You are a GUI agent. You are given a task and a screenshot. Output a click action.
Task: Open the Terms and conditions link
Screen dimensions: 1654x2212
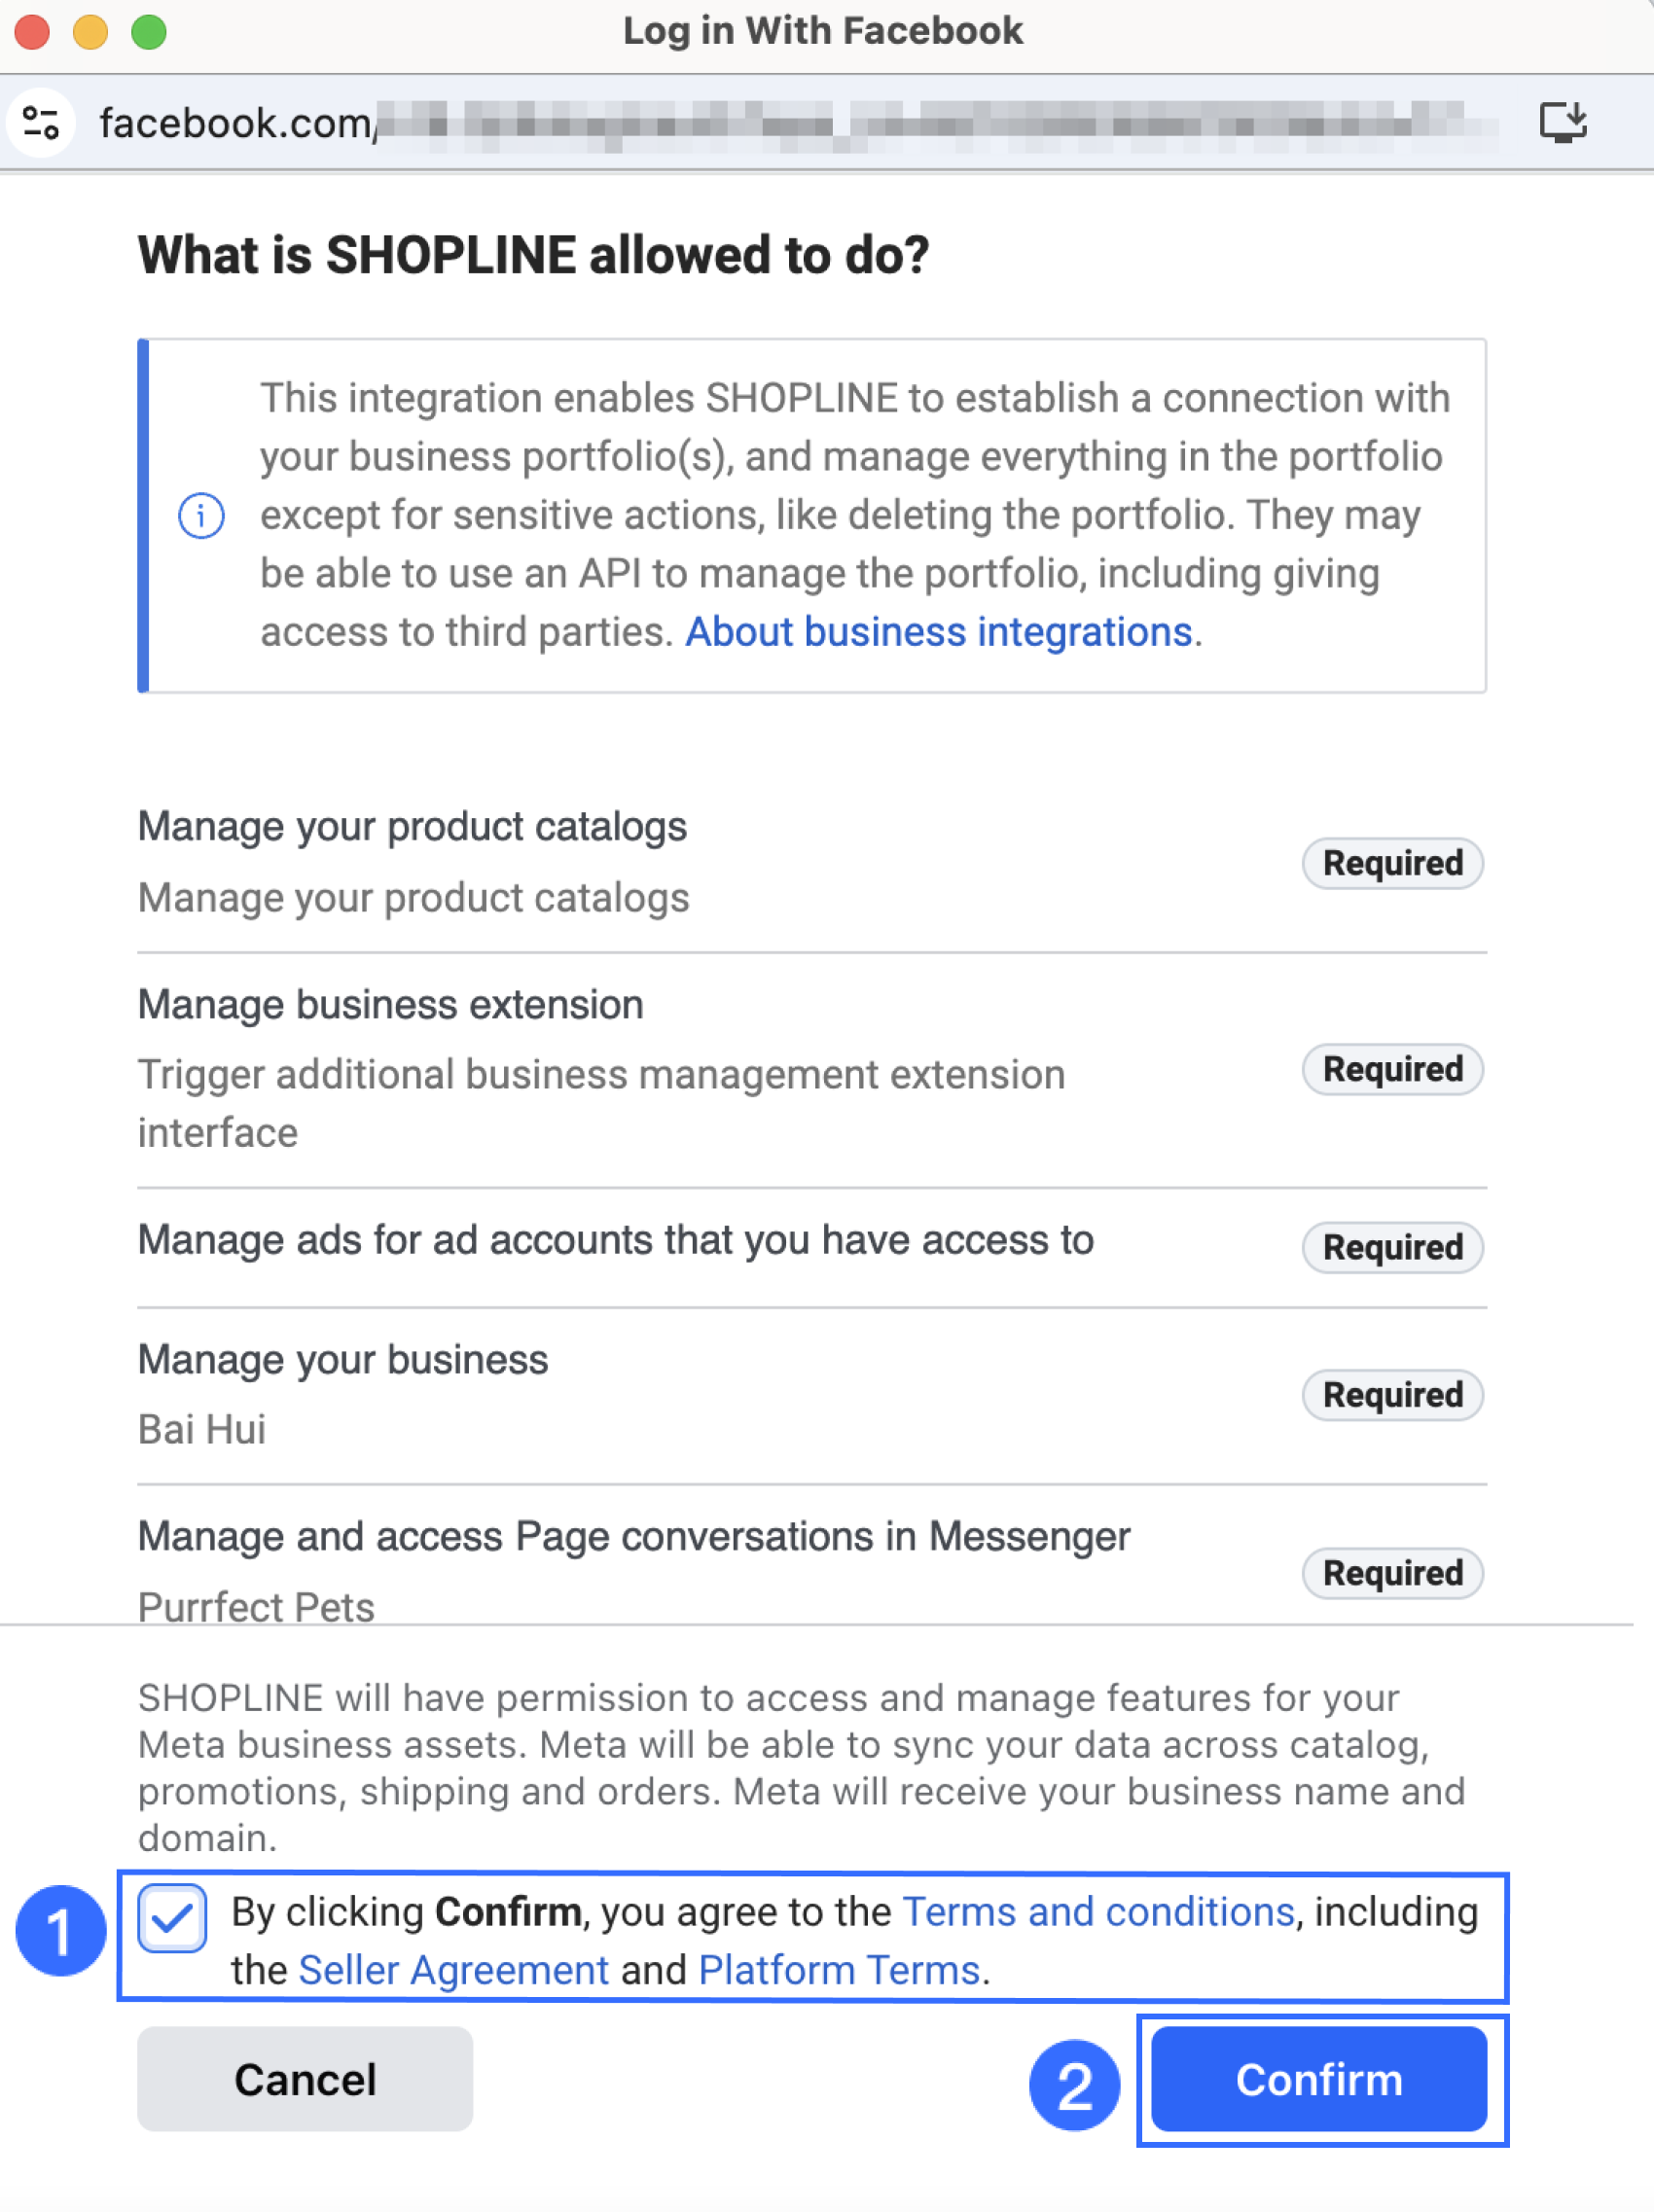pos(1098,1911)
